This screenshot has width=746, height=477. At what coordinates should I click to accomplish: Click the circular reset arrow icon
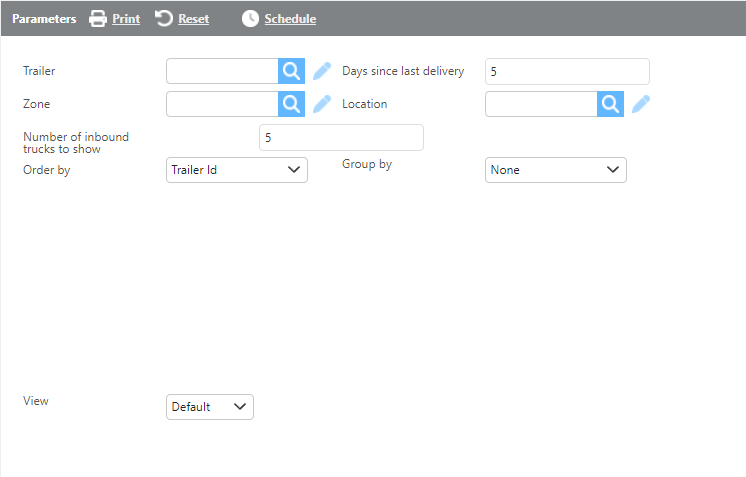pos(164,19)
